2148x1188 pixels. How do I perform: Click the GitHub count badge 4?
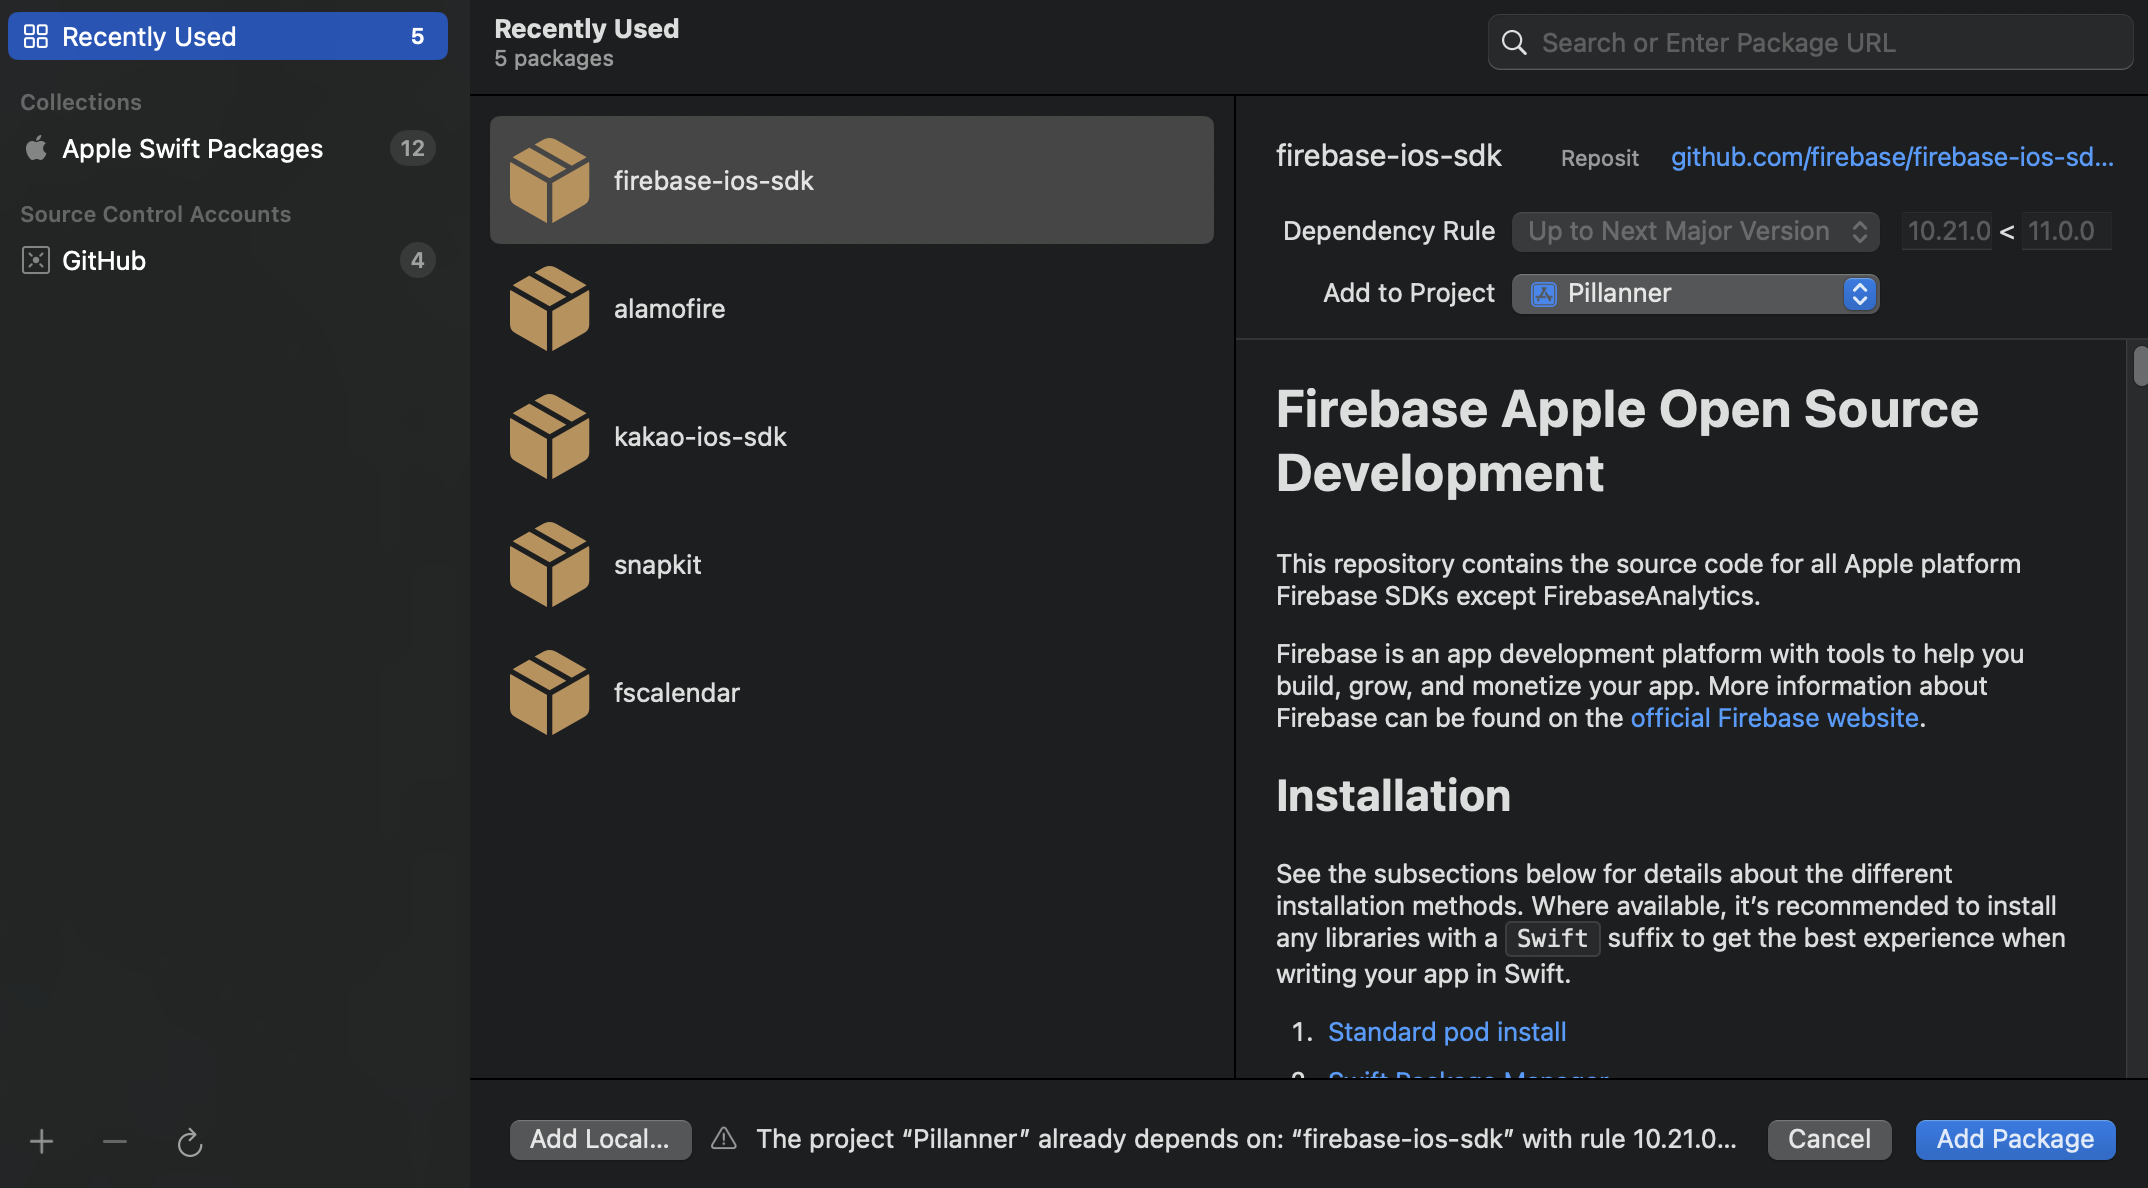point(417,260)
